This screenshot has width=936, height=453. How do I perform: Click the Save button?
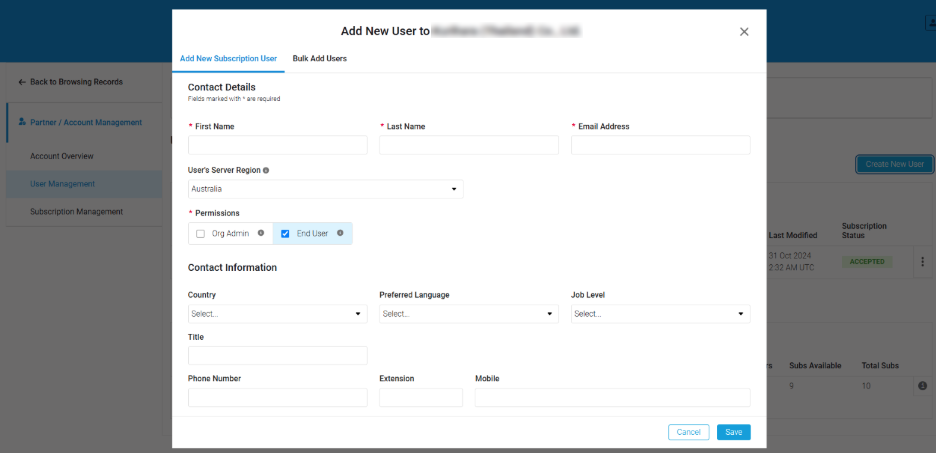pyautogui.click(x=733, y=432)
